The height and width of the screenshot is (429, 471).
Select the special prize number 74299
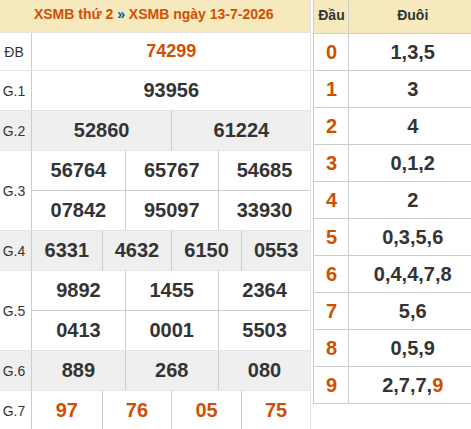click(x=171, y=51)
